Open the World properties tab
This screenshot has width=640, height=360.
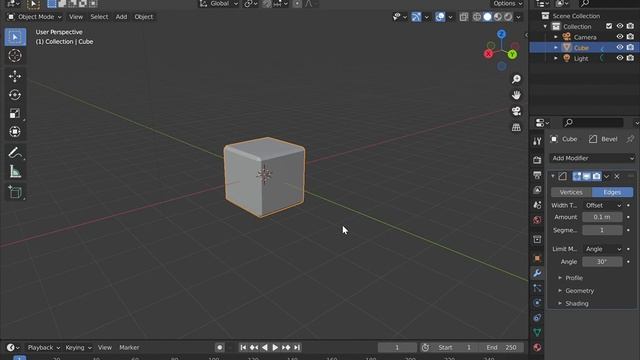(537, 220)
